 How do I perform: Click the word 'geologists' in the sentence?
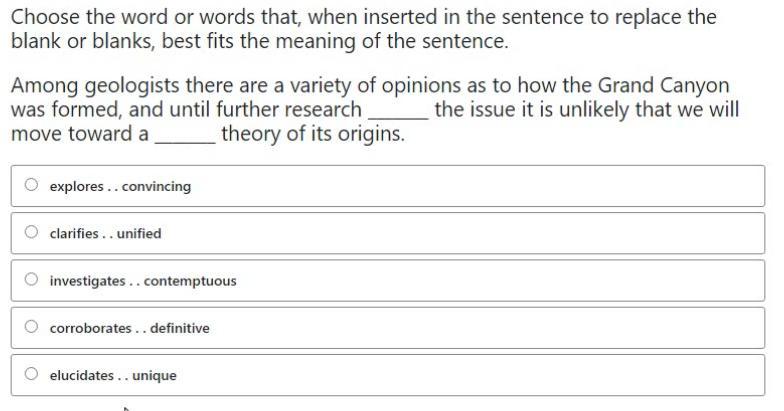point(132,86)
